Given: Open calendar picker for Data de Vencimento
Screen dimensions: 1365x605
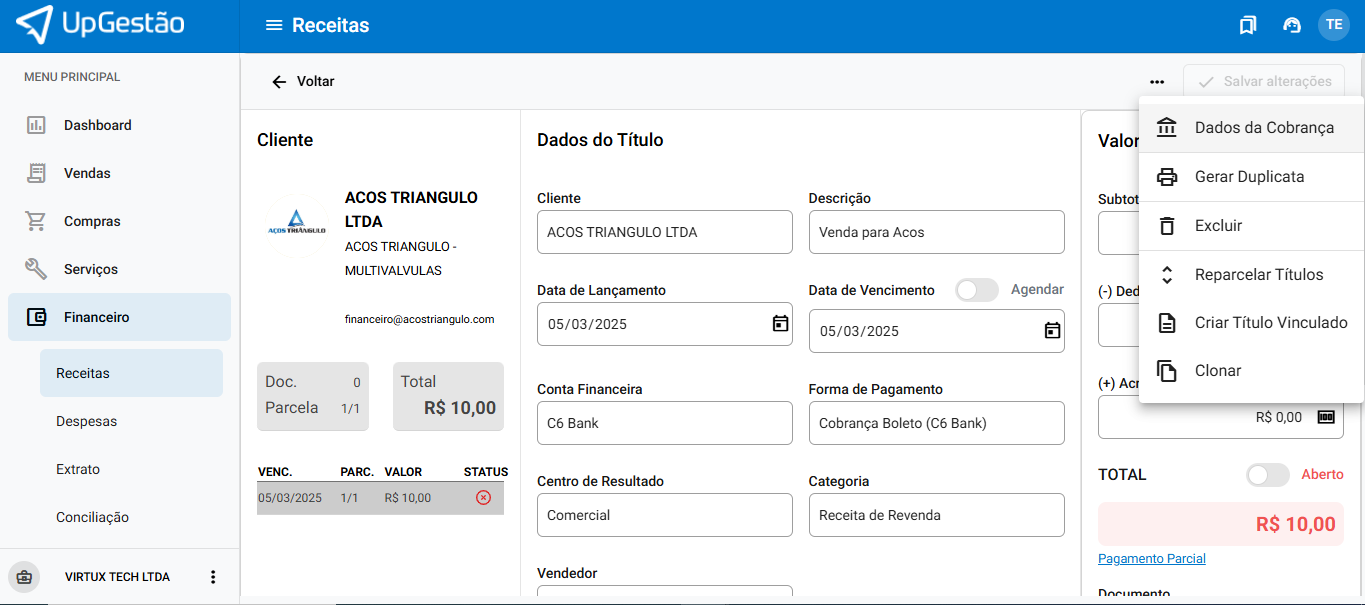Looking at the screenshot, I should tap(1052, 330).
